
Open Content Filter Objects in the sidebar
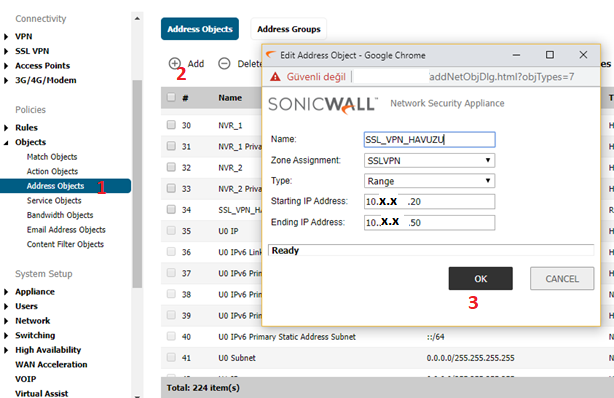[65, 244]
